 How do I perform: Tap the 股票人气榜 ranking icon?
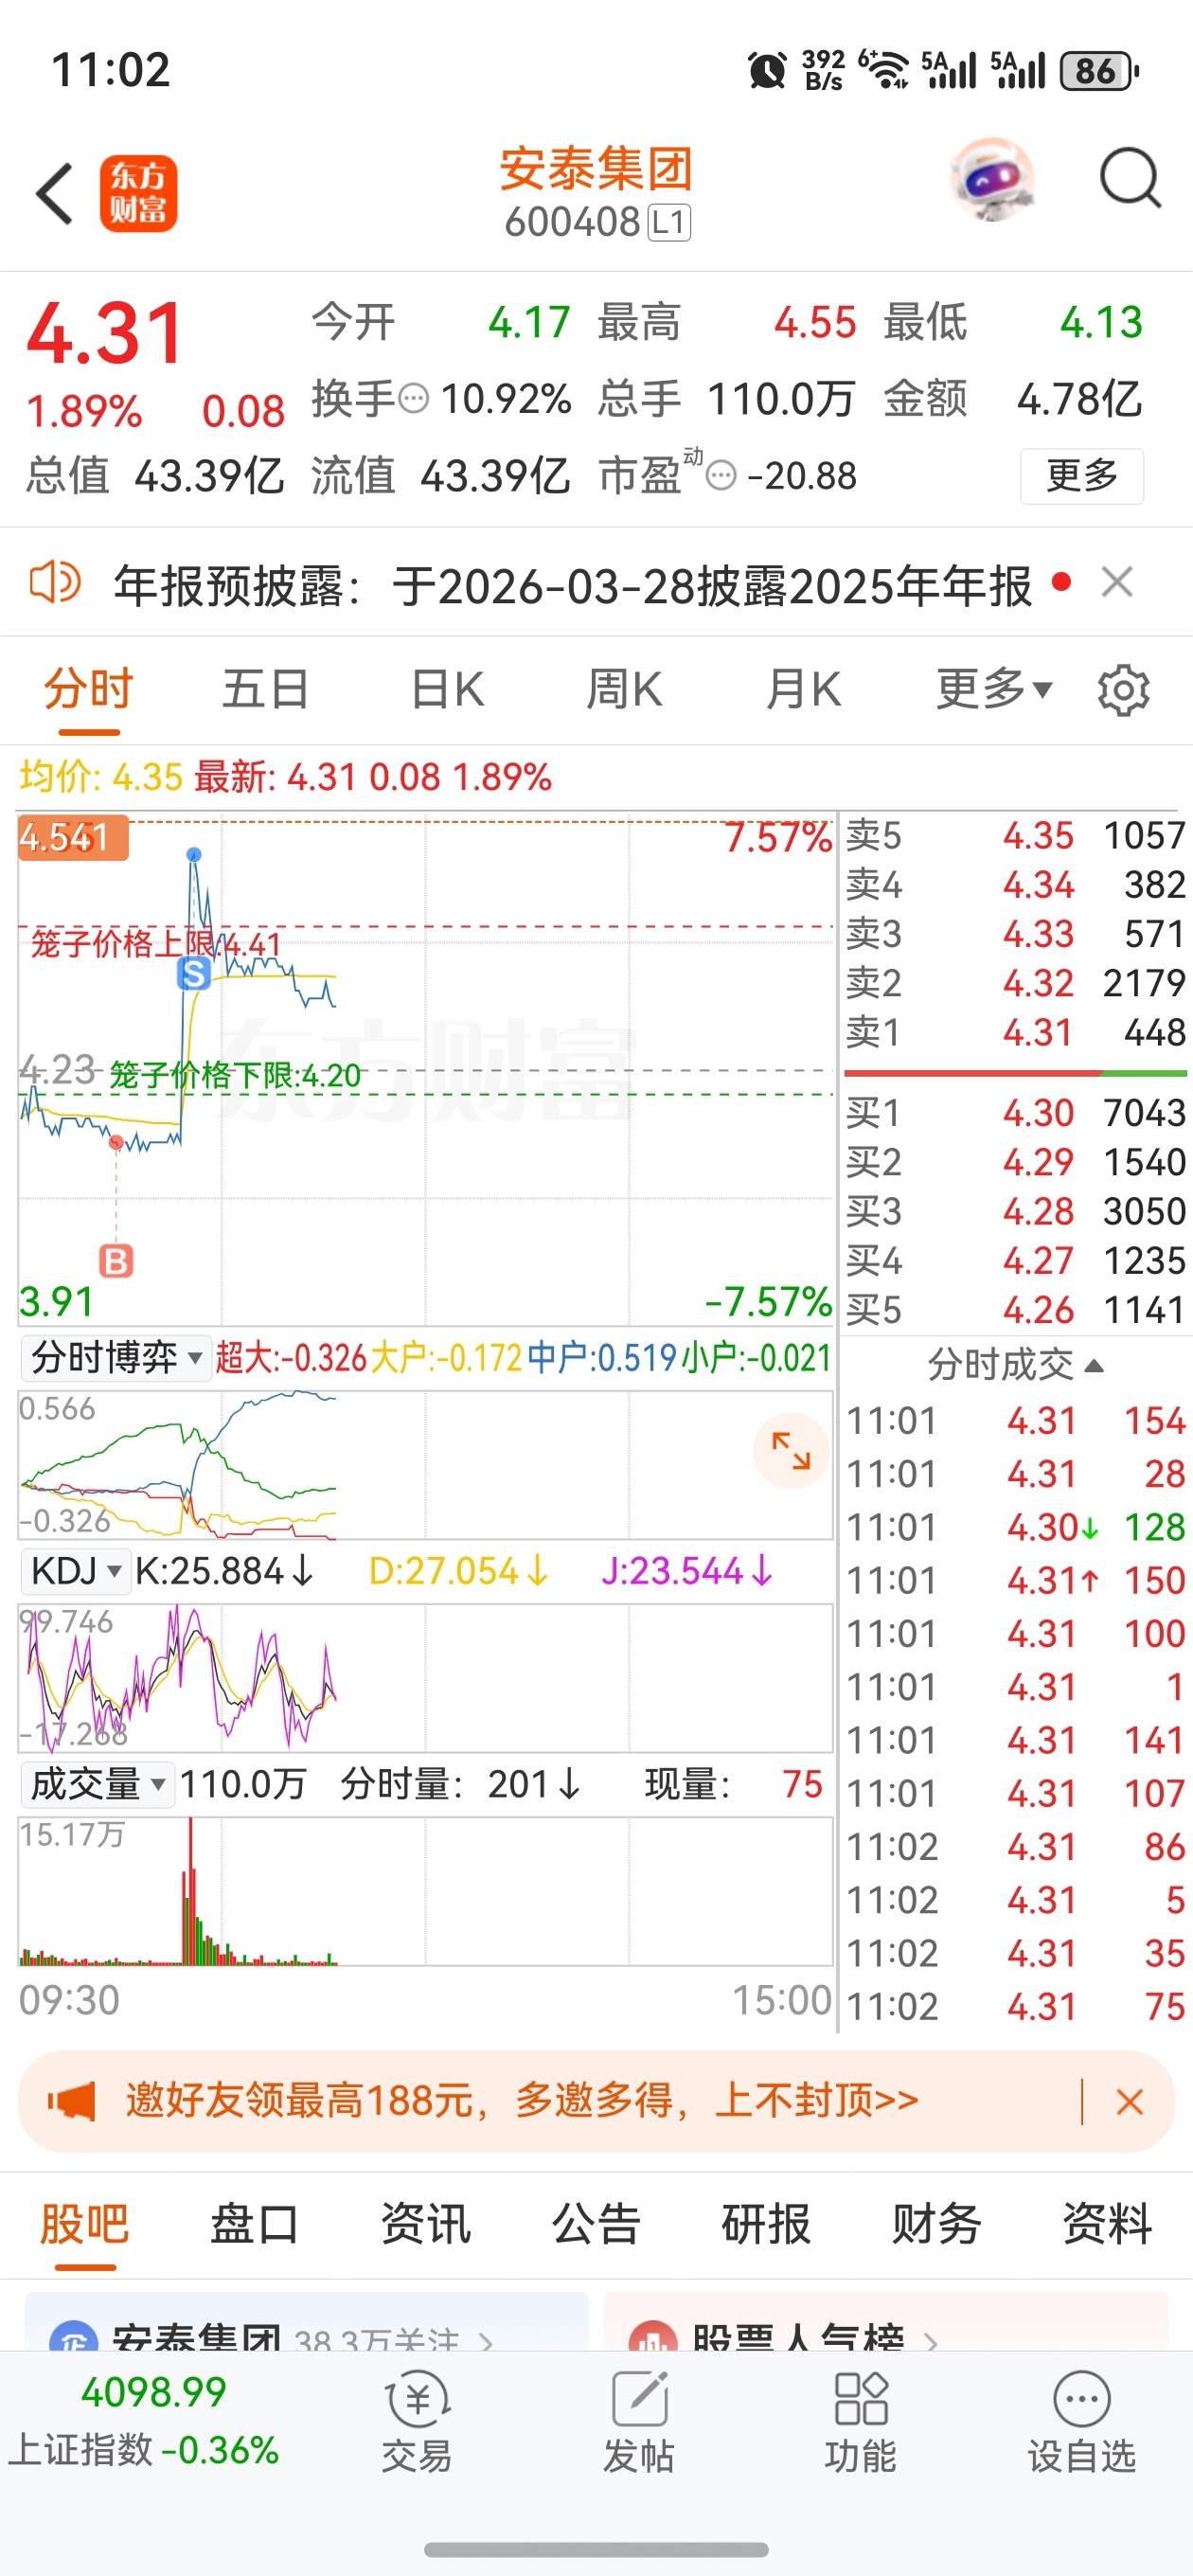point(653,2337)
